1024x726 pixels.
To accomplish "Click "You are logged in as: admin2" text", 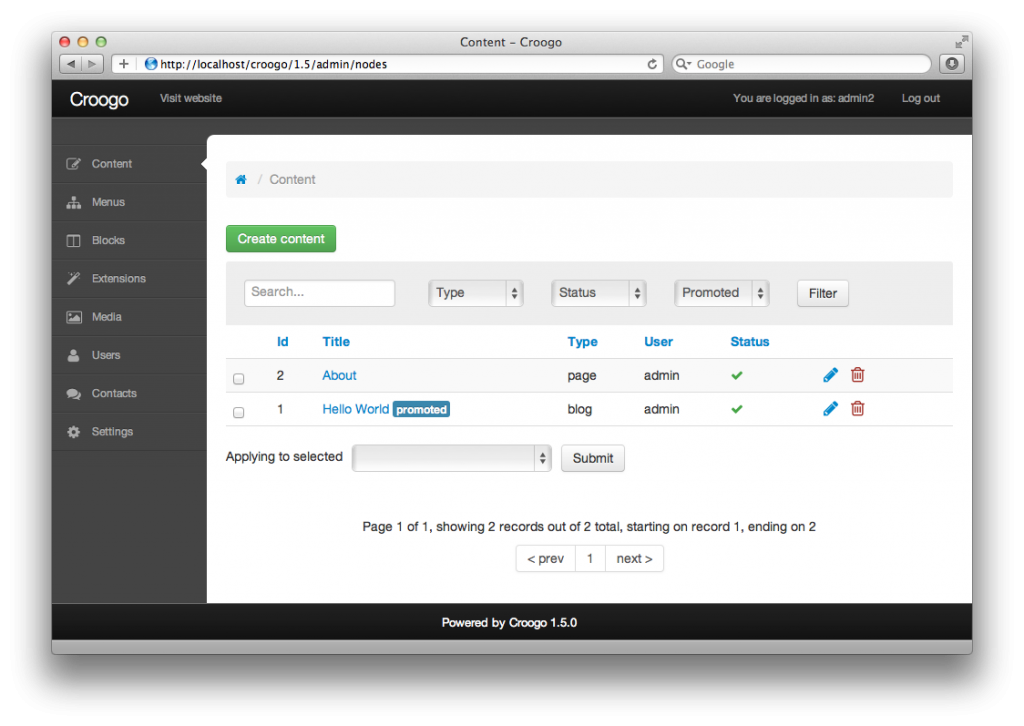I will 803,98.
